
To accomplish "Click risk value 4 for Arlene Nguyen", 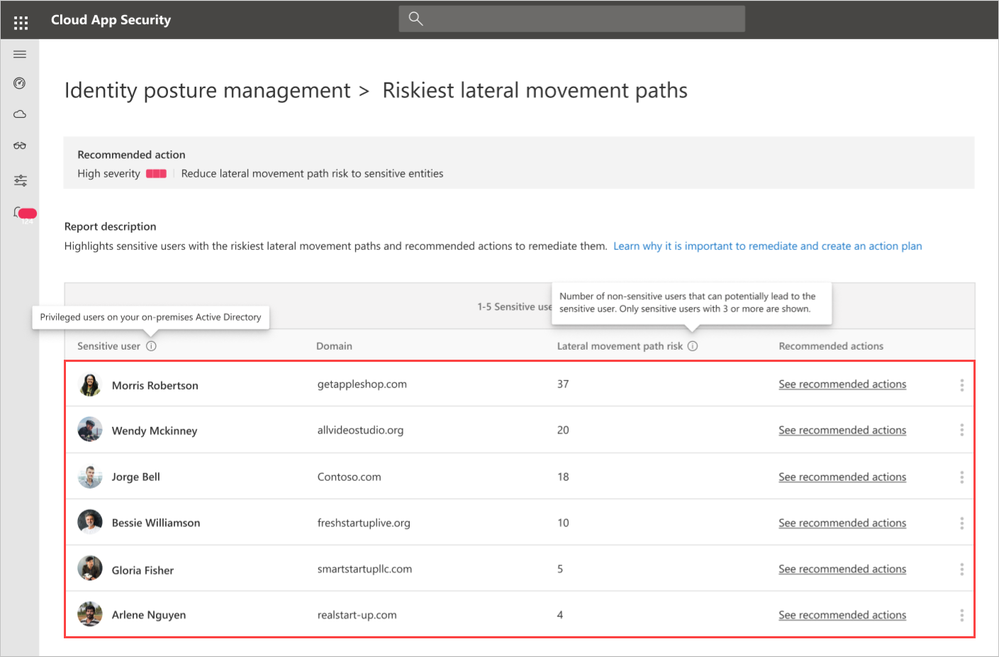I will [560, 615].
